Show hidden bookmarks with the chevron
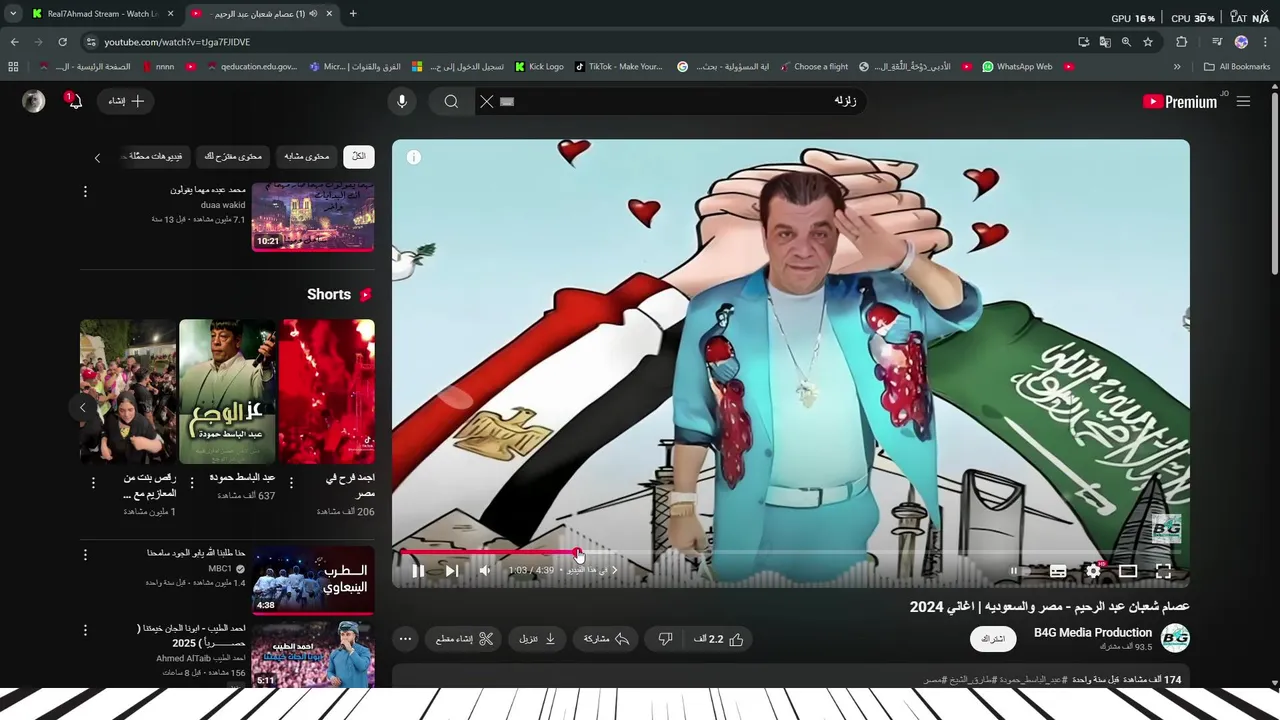The width and height of the screenshot is (1280, 720). 1177,67
